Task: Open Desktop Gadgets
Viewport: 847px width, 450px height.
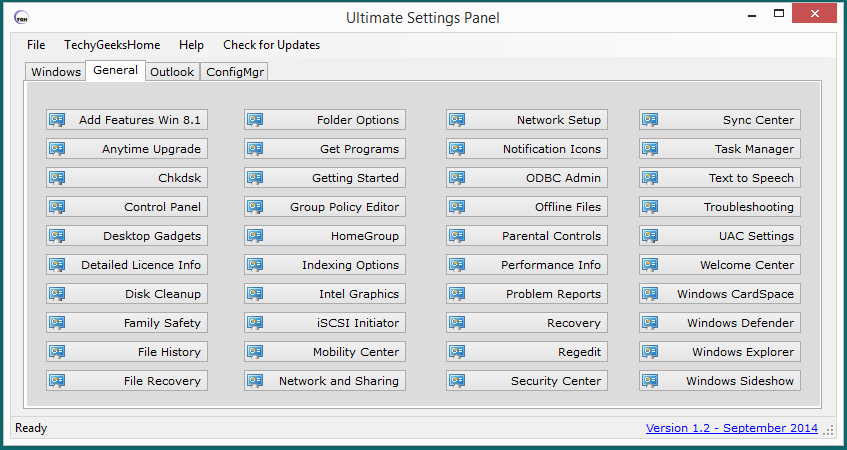Action: click(127, 236)
